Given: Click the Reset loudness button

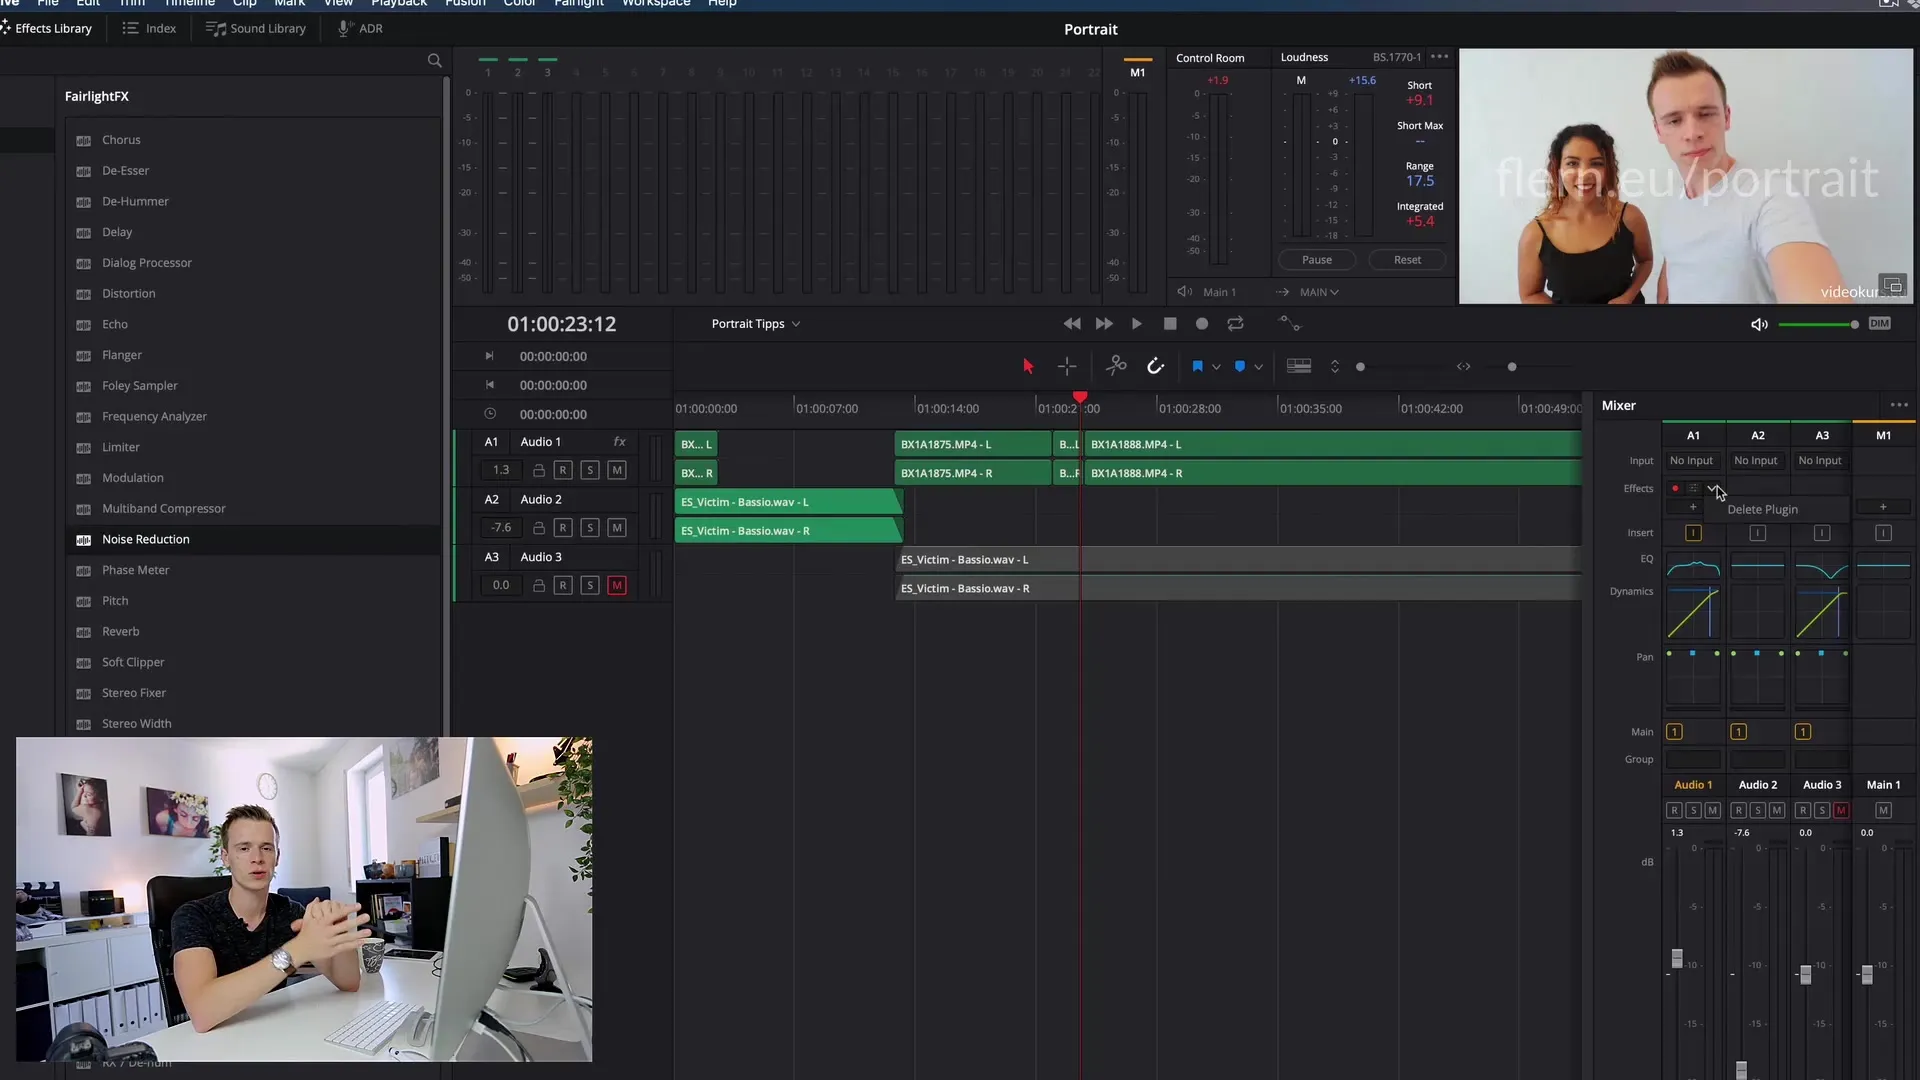Looking at the screenshot, I should click(x=1407, y=259).
